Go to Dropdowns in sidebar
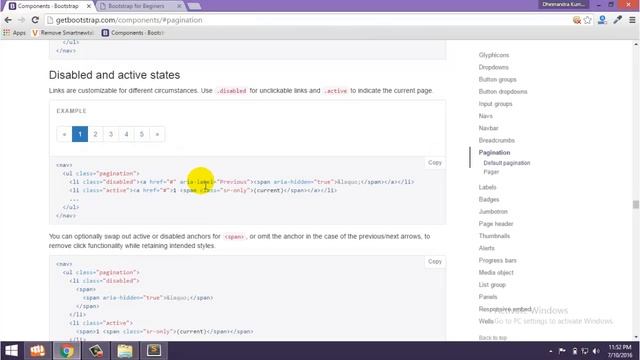The width and height of the screenshot is (640, 360). [493, 67]
